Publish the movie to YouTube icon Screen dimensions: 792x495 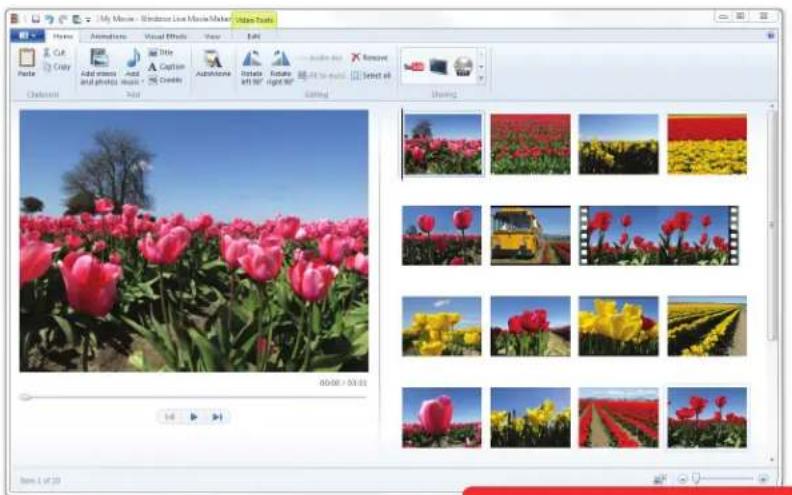414,66
